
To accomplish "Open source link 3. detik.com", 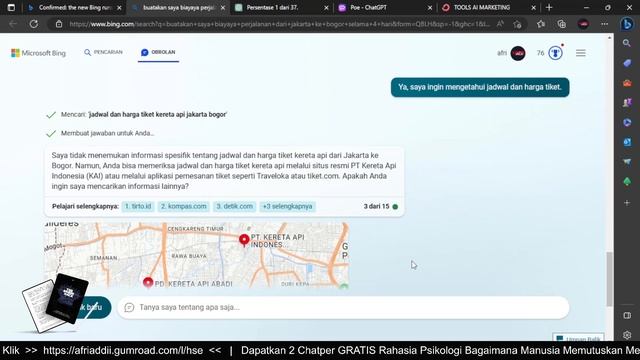I will pos(234,207).
